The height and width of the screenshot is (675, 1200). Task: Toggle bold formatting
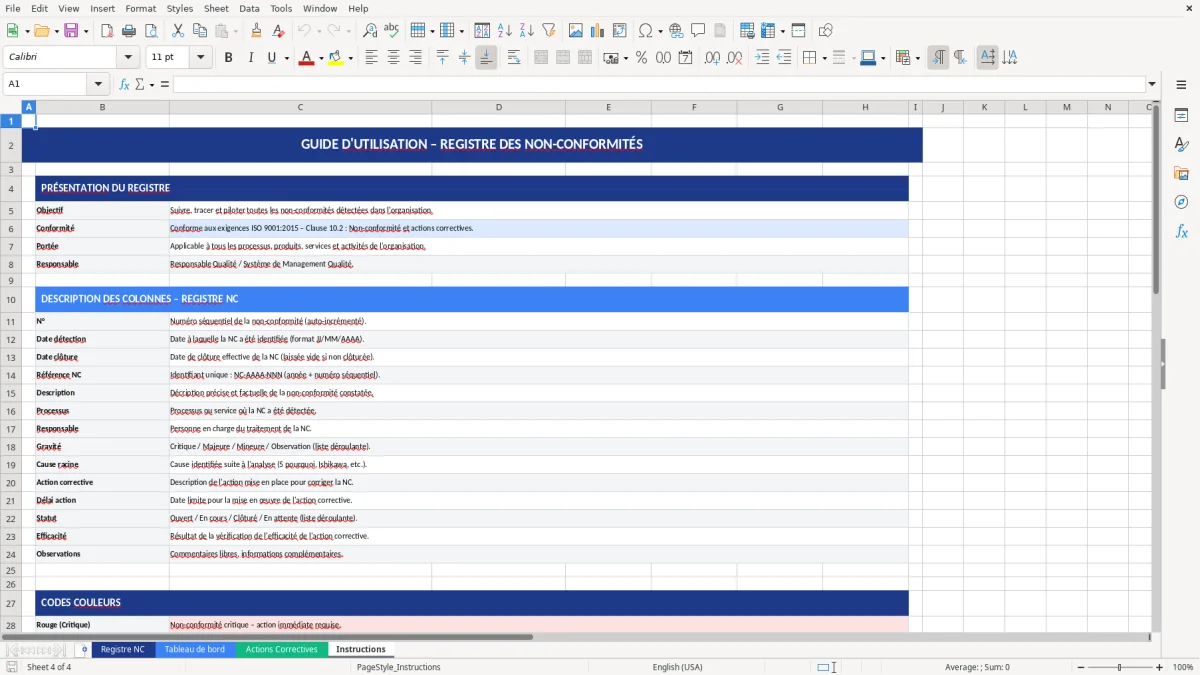pyautogui.click(x=228, y=57)
